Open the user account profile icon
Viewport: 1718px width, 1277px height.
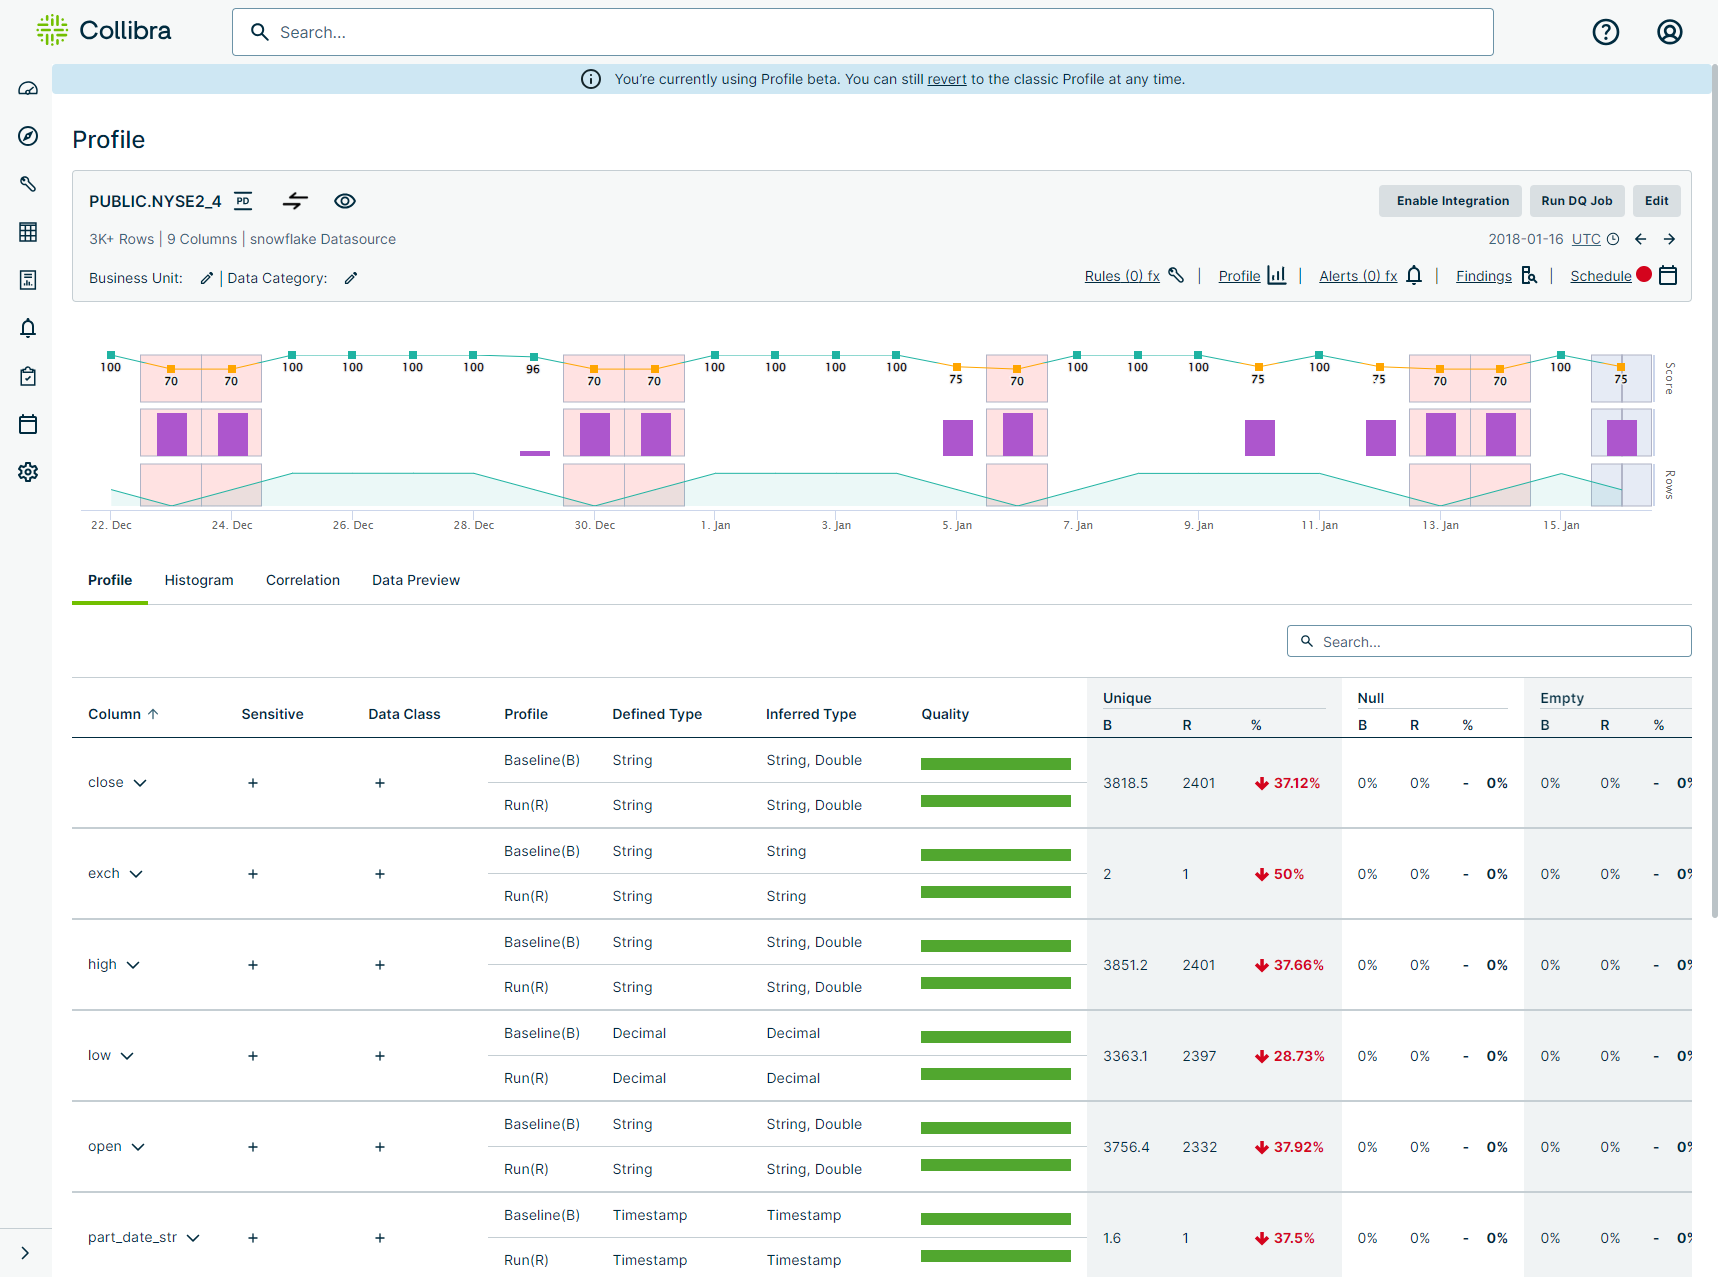[x=1669, y=32]
